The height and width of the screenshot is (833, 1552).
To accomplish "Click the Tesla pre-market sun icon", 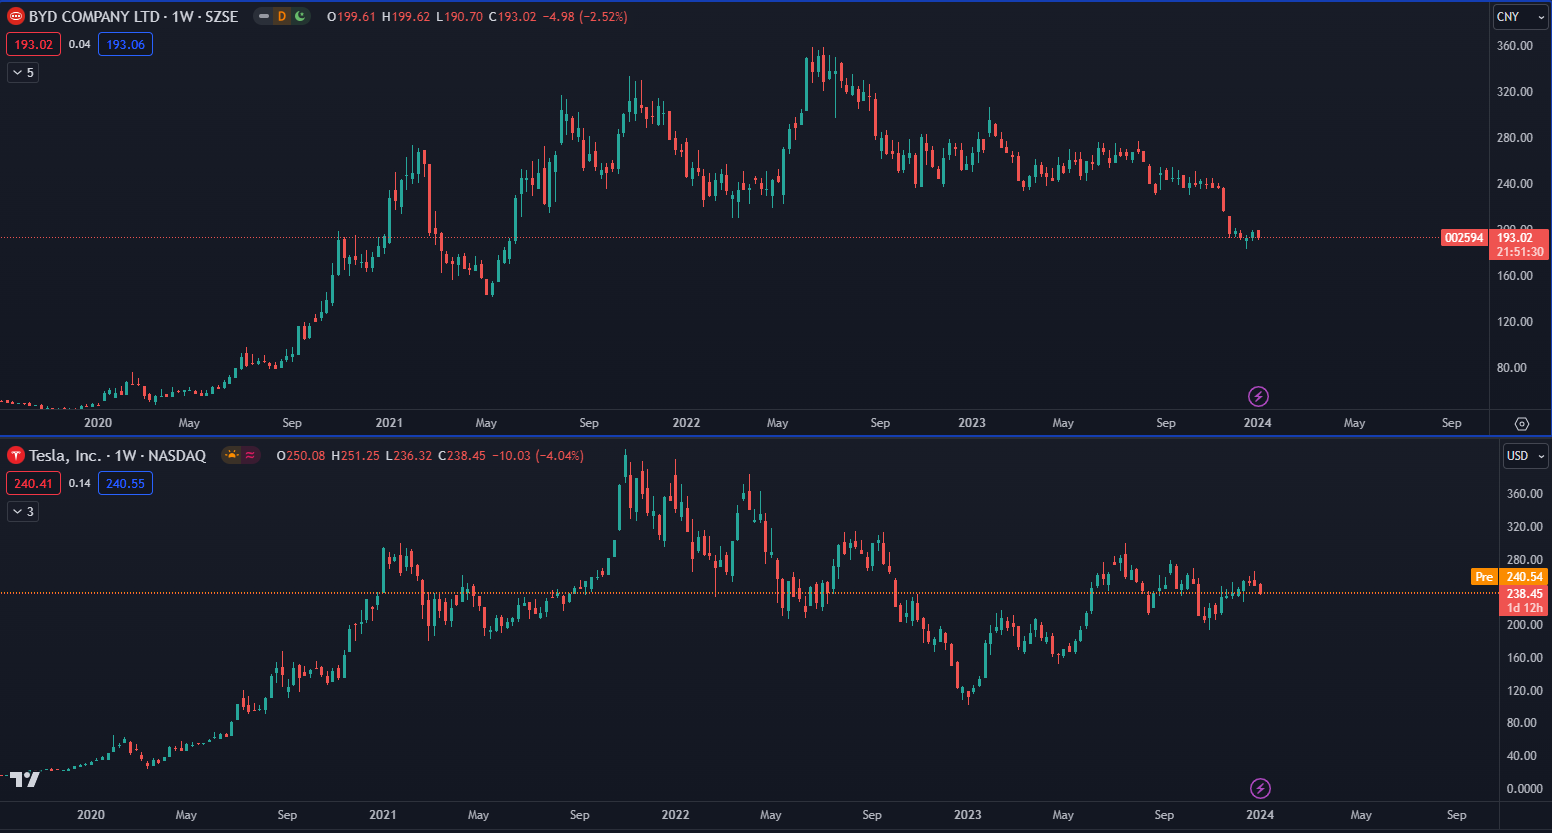I will (x=232, y=455).
